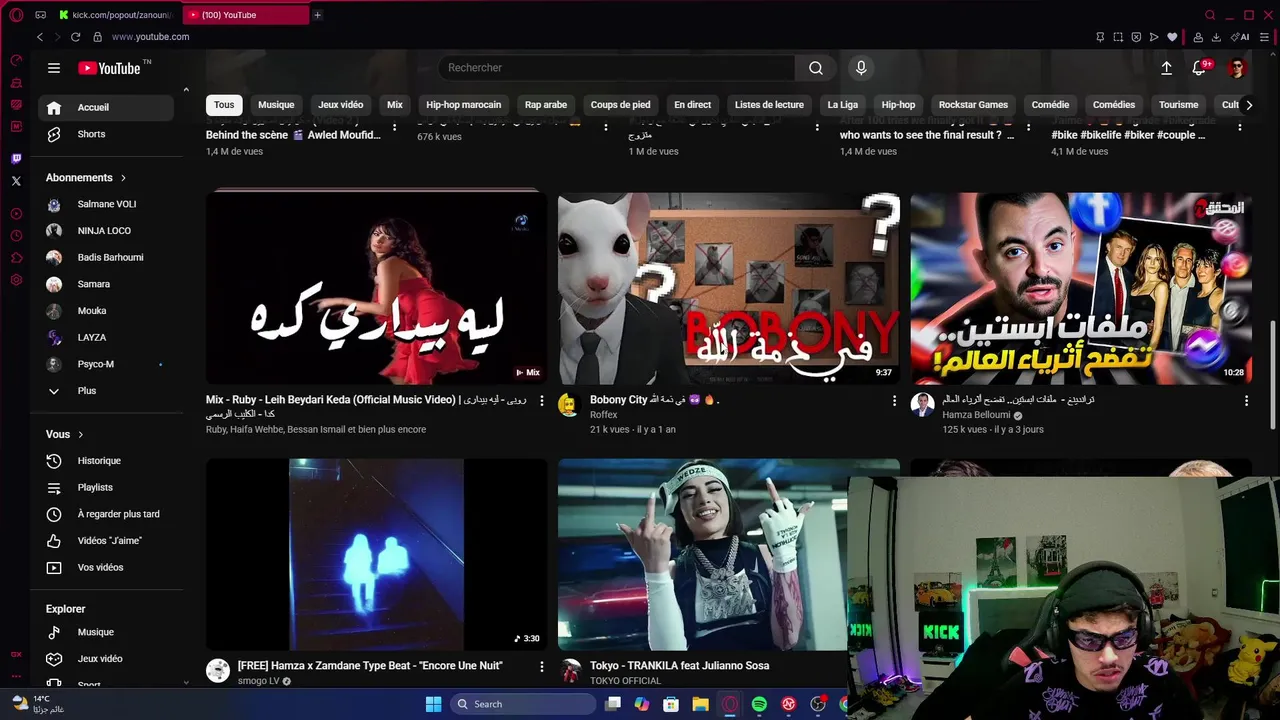
Task: Open options for Hamza x Zamdane beat
Action: (542, 667)
